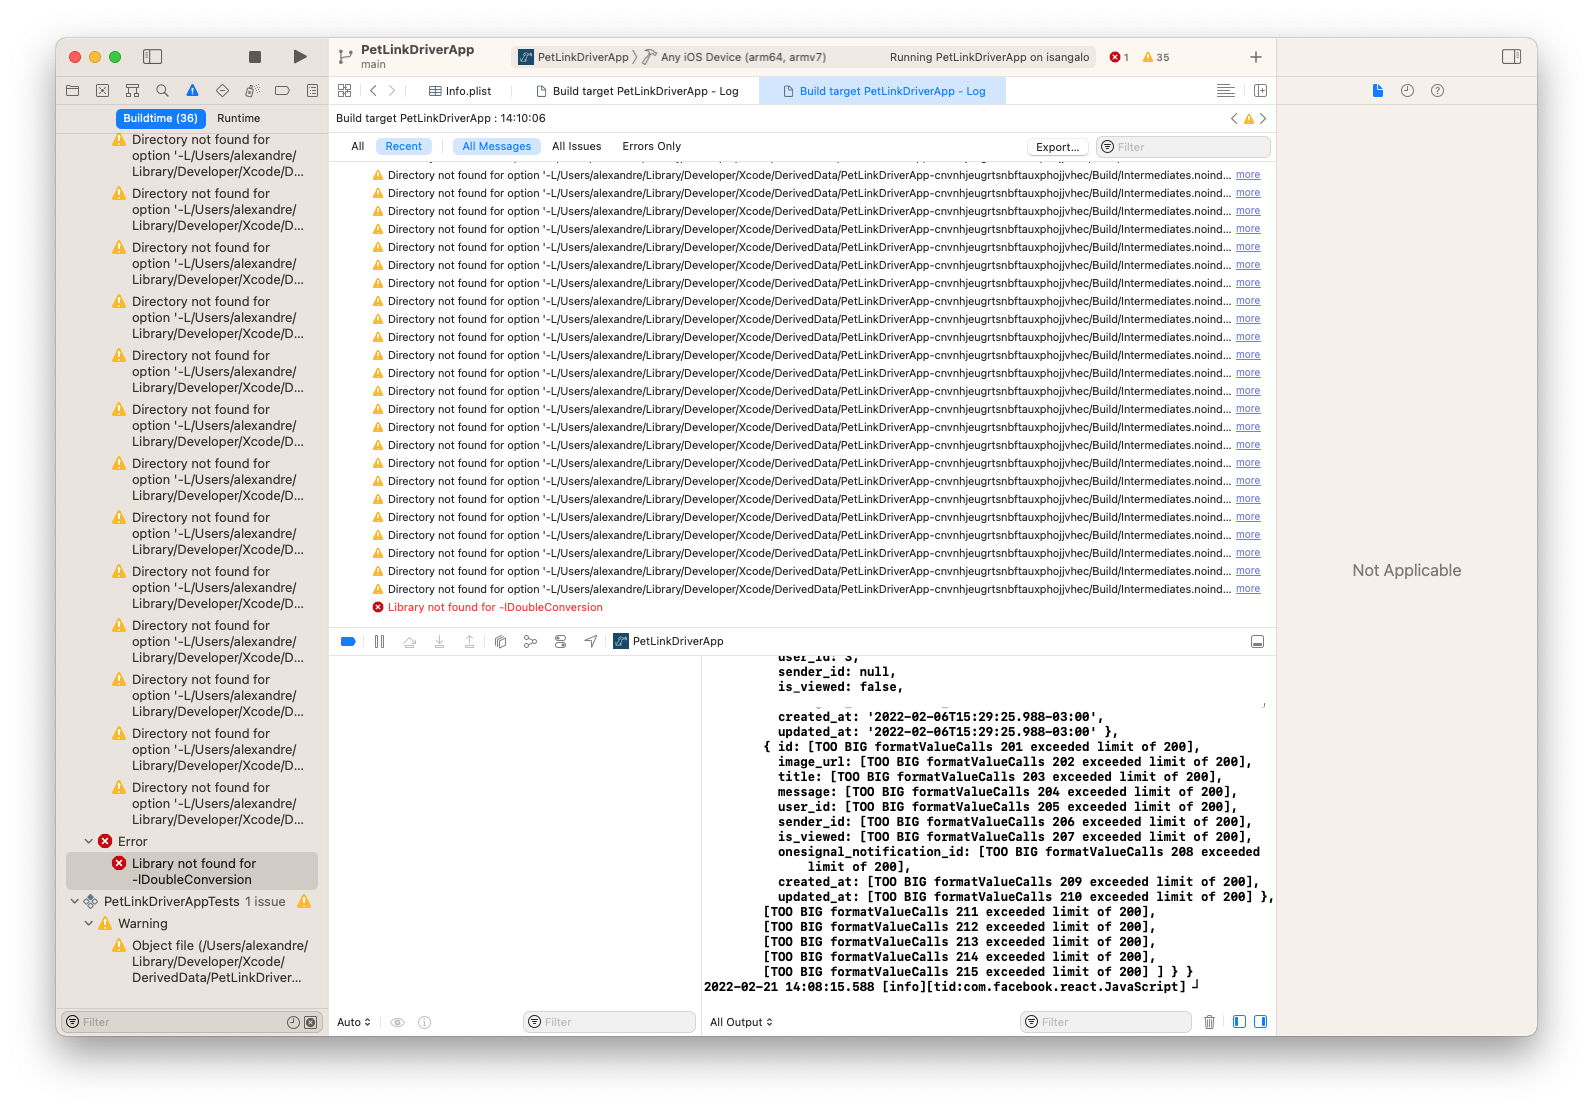Choose Any iOS Device destination
Screen dimensions: 1593x1110
point(735,57)
